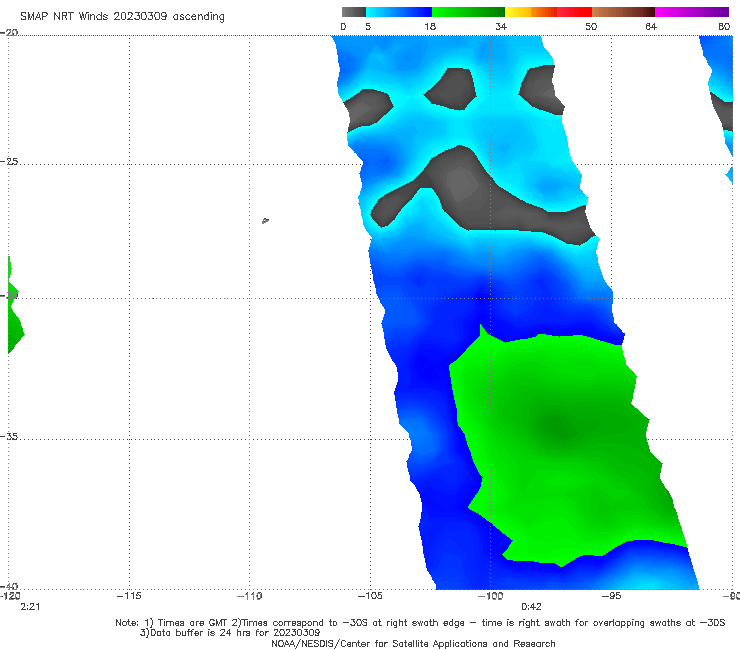
Task: Click the '0:42' swath time label
Action: [531, 607]
